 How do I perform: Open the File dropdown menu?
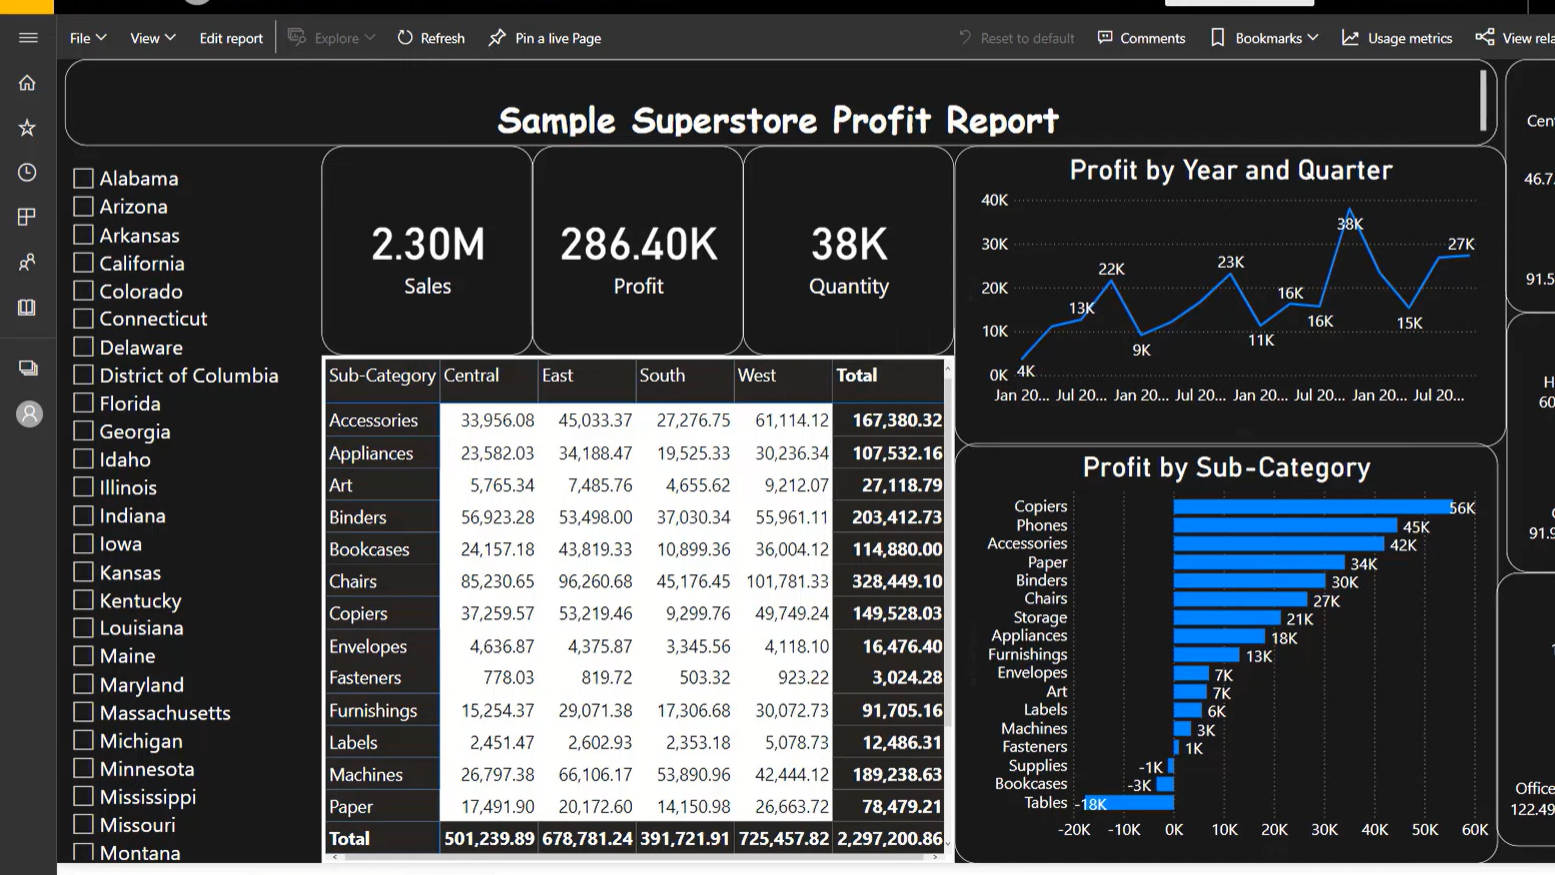pyautogui.click(x=88, y=38)
